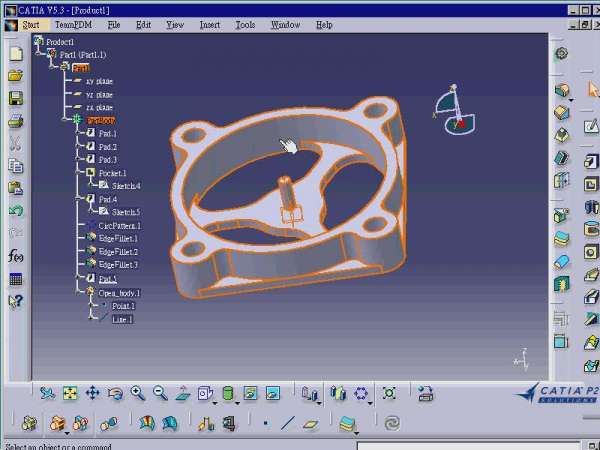Open the Window menu
Viewport: 600px width, 450px height.
click(x=285, y=25)
